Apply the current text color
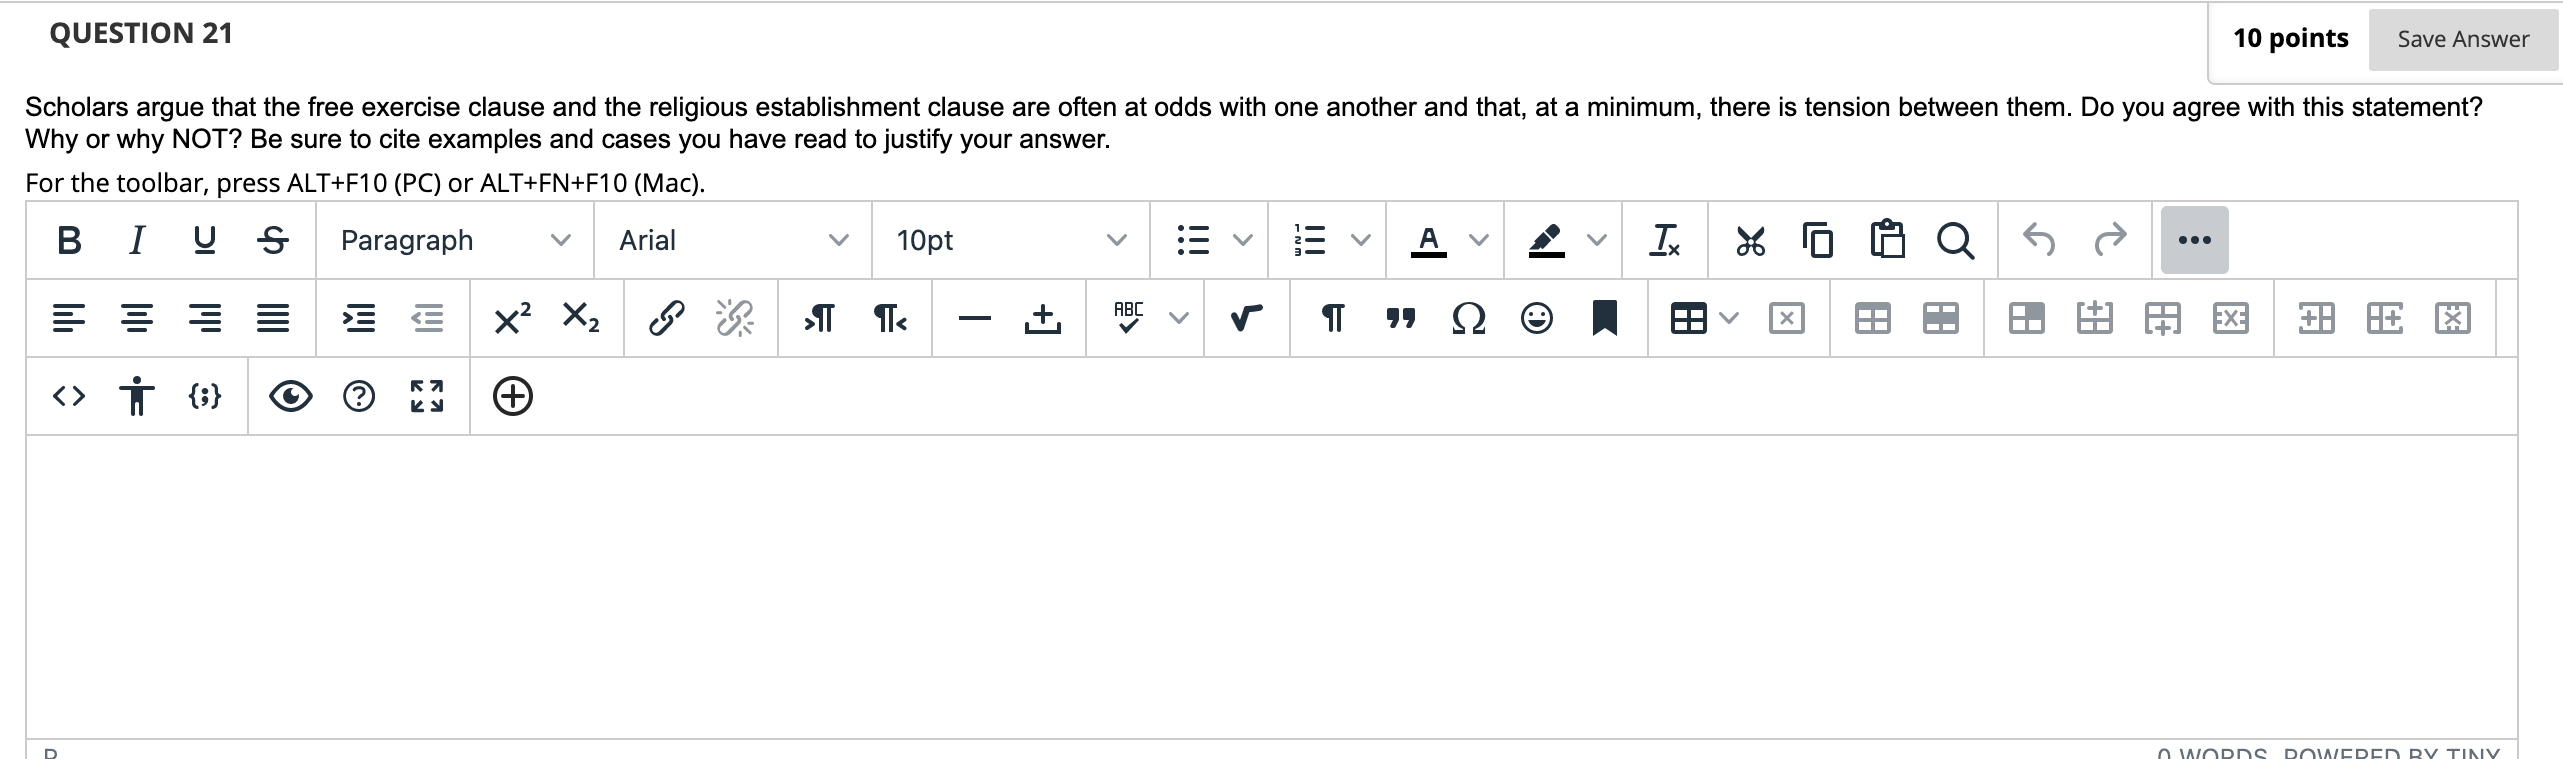 1429,240
